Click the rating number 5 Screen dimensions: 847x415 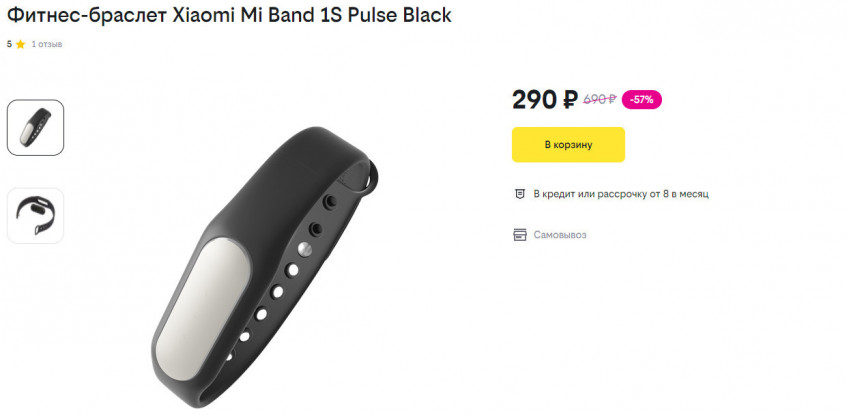click(9, 45)
